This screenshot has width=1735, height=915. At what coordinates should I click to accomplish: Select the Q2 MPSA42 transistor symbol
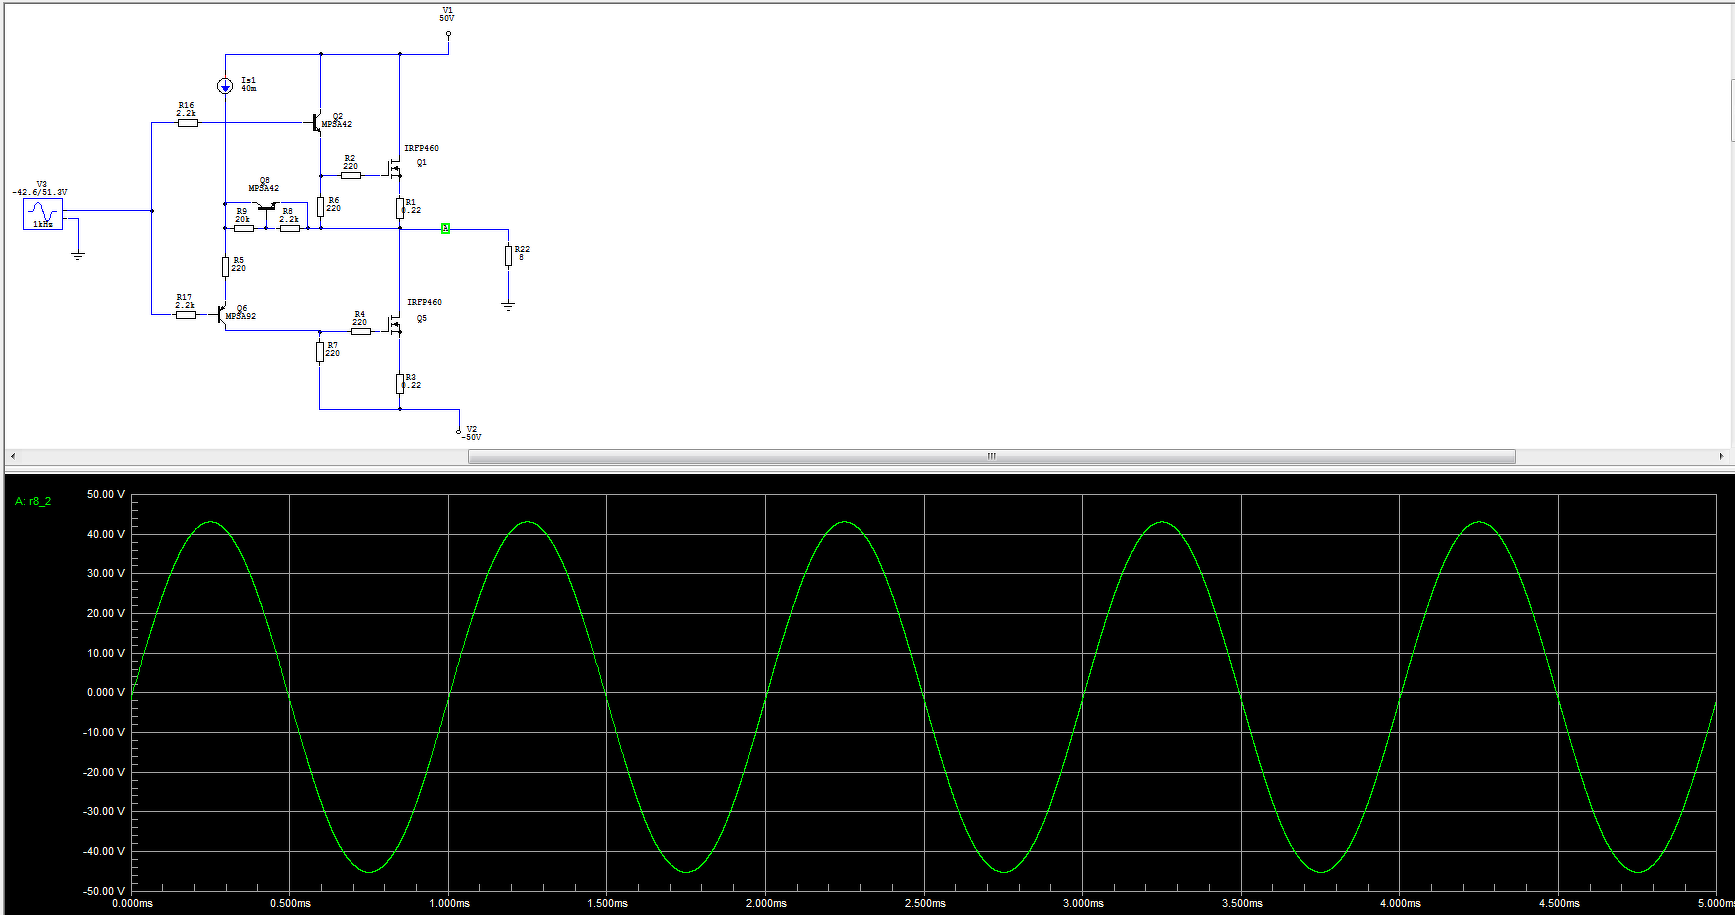pos(316,123)
